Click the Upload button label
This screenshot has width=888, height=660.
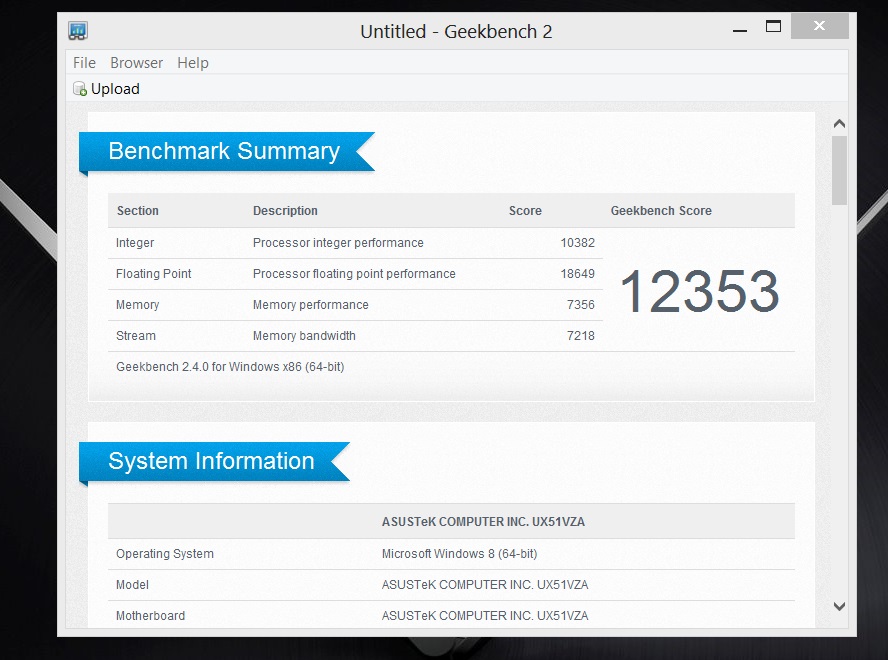(115, 89)
